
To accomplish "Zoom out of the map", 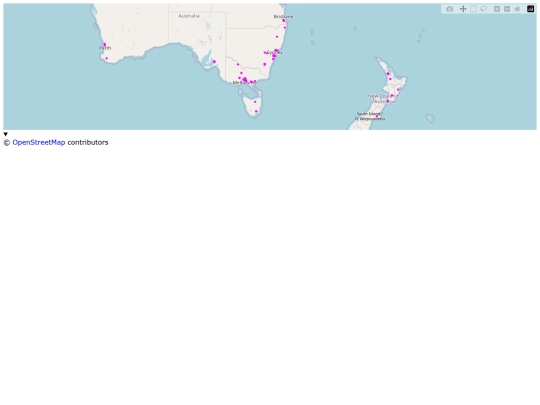I will point(507,9).
